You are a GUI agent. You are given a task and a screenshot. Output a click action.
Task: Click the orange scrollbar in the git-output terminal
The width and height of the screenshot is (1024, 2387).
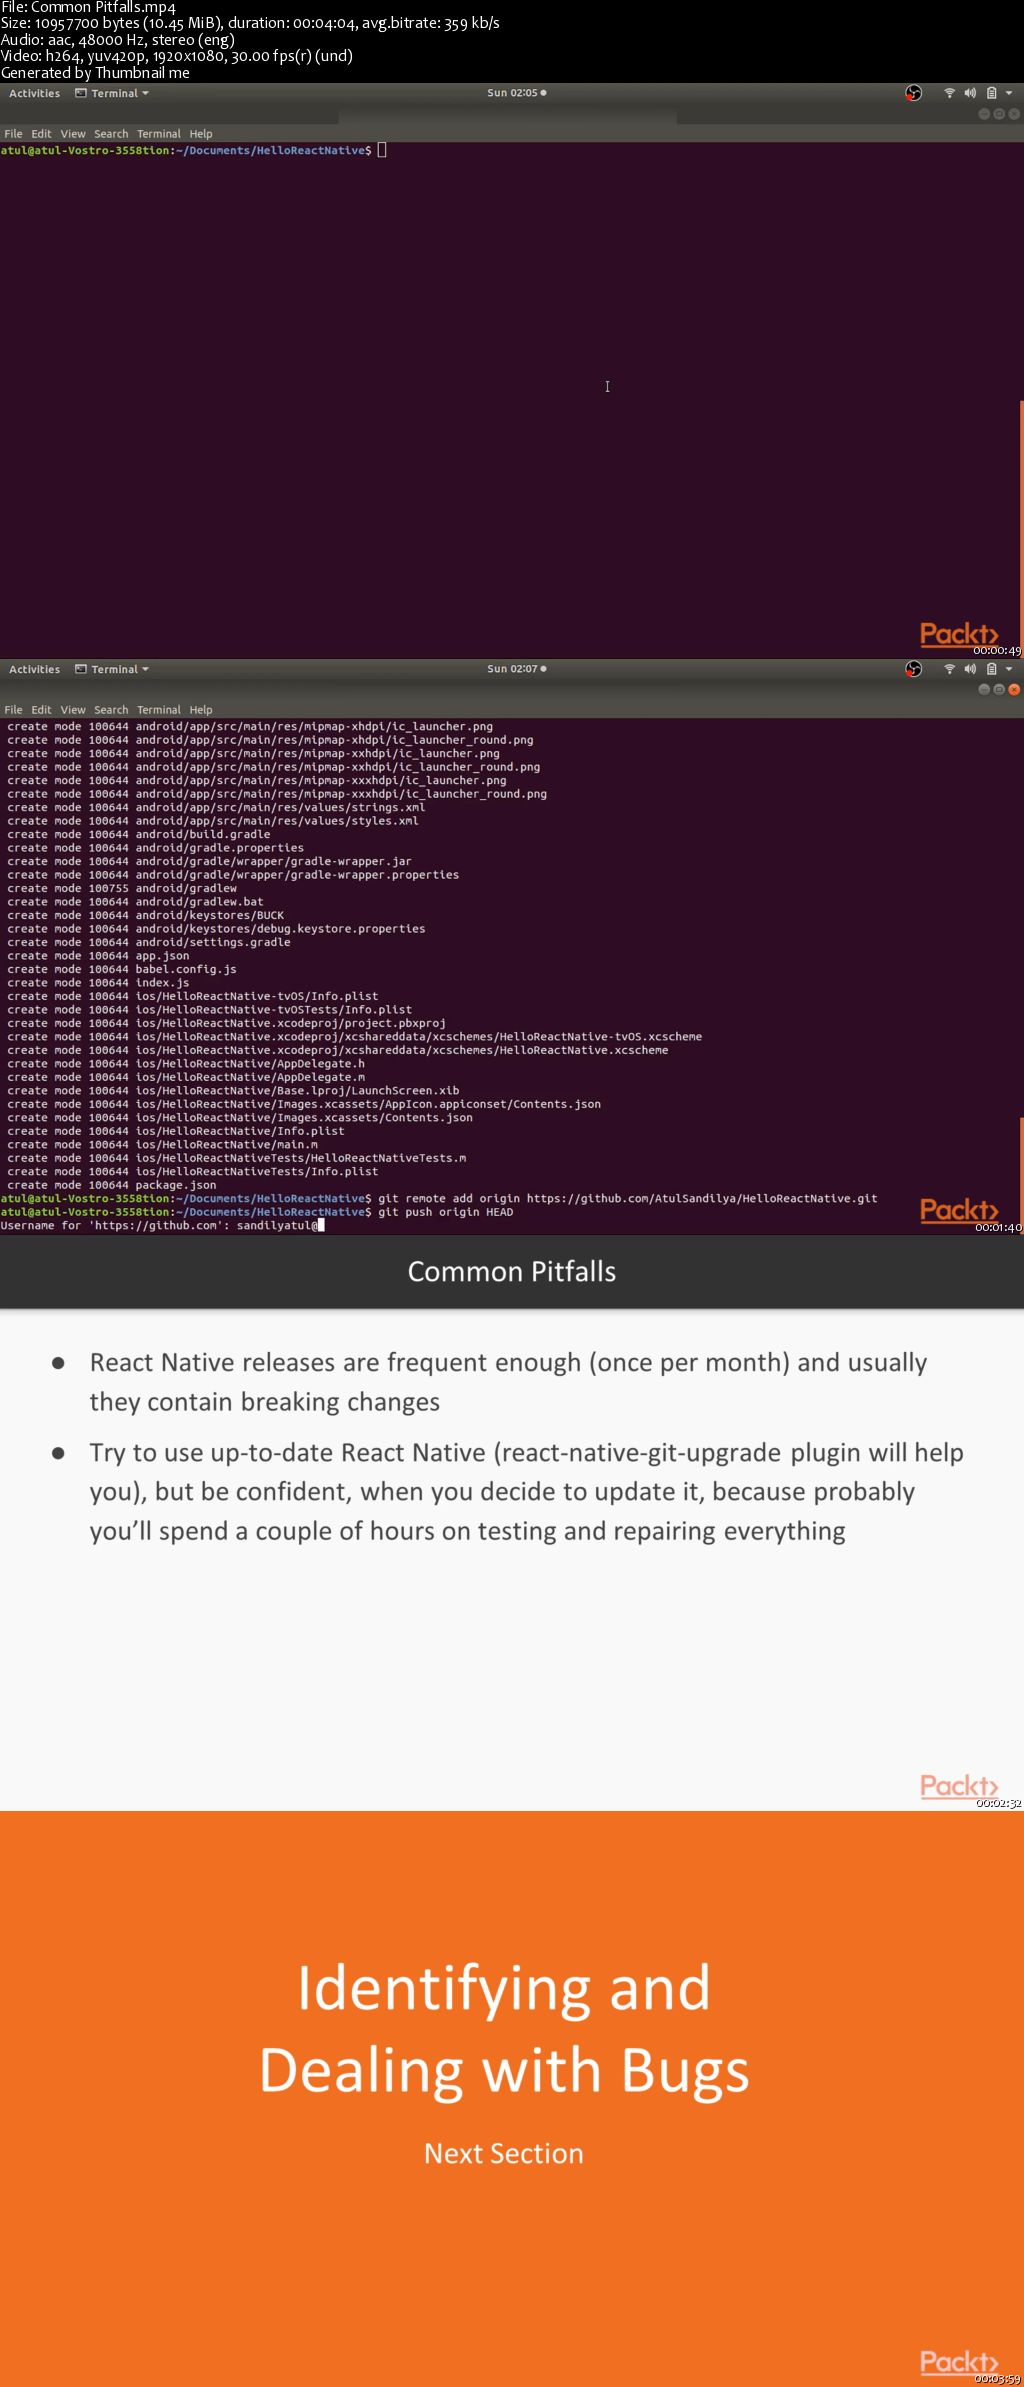pyautogui.click(x=1021, y=1175)
